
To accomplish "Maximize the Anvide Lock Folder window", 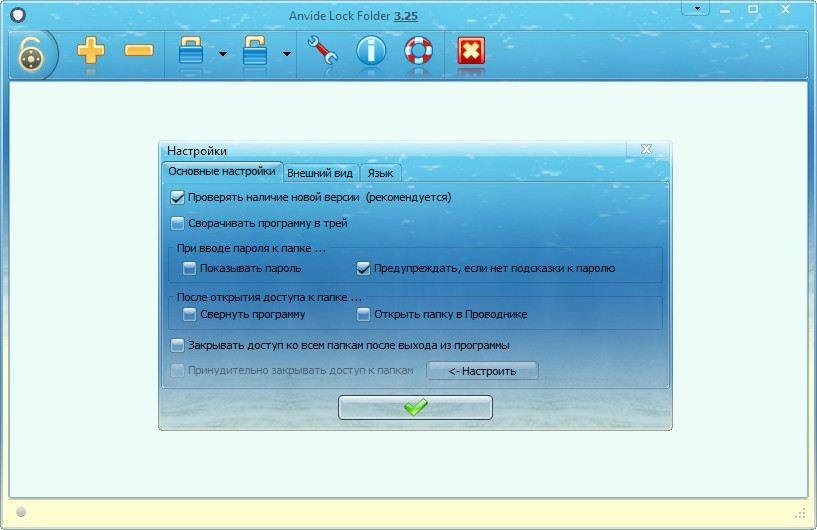I will tap(753, 9).
